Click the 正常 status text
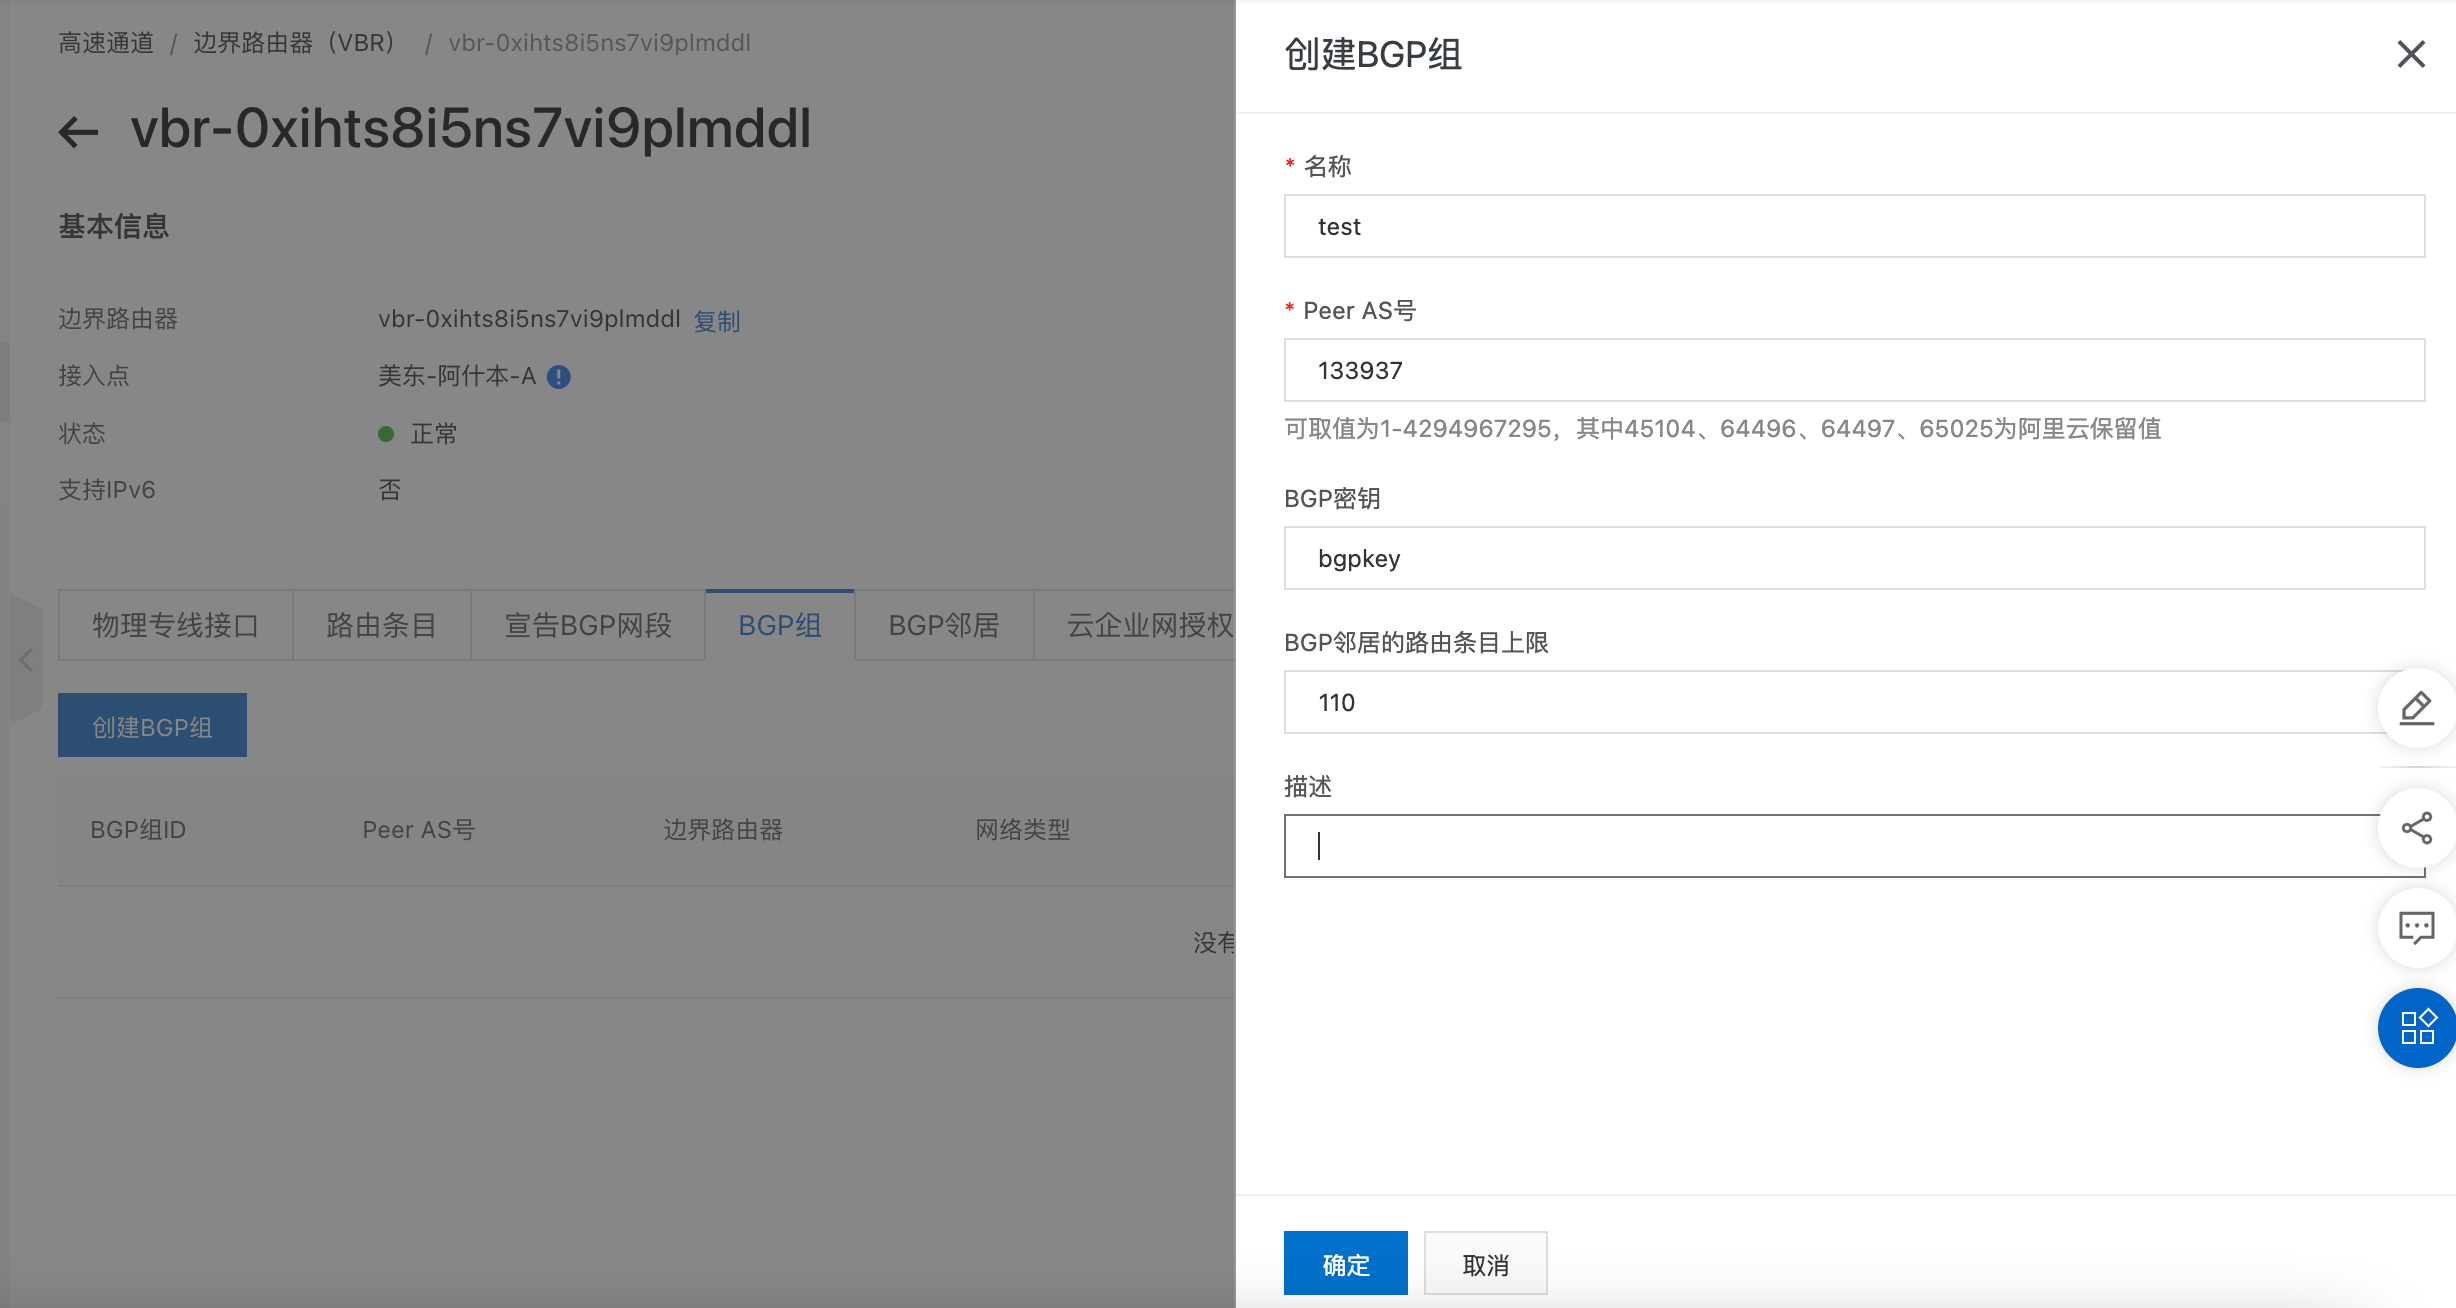 coord(434,434)
